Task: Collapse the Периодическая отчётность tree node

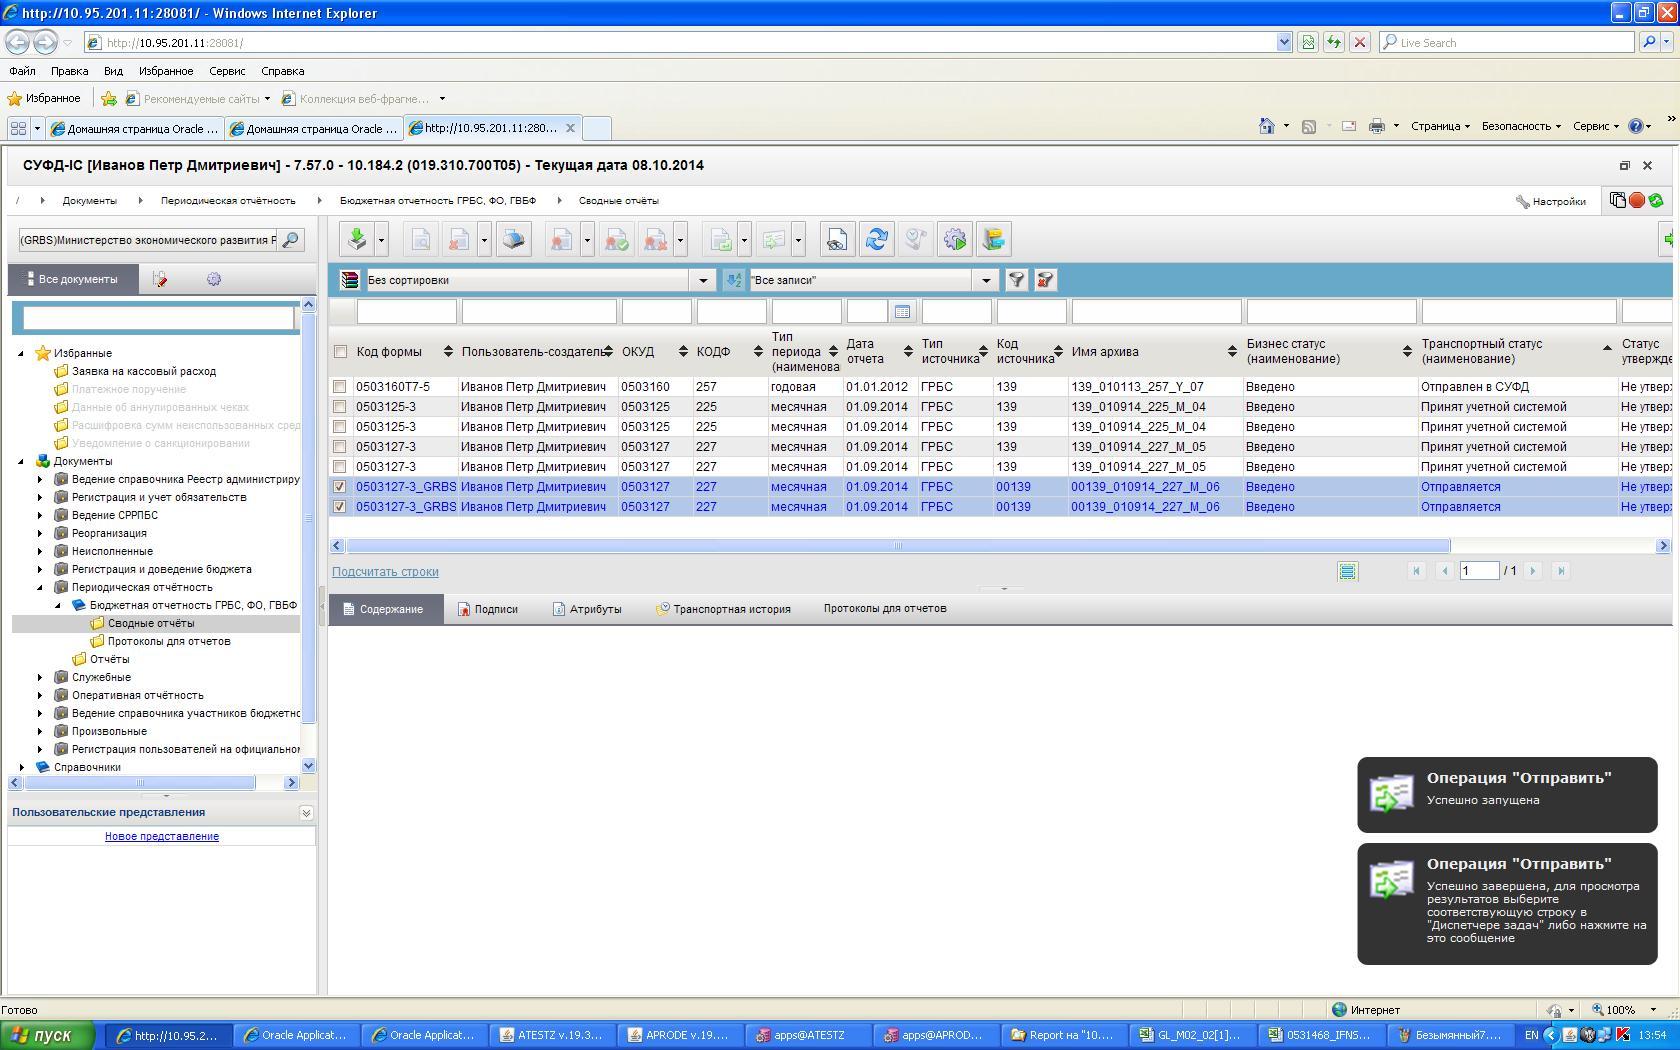Action: 39,587
